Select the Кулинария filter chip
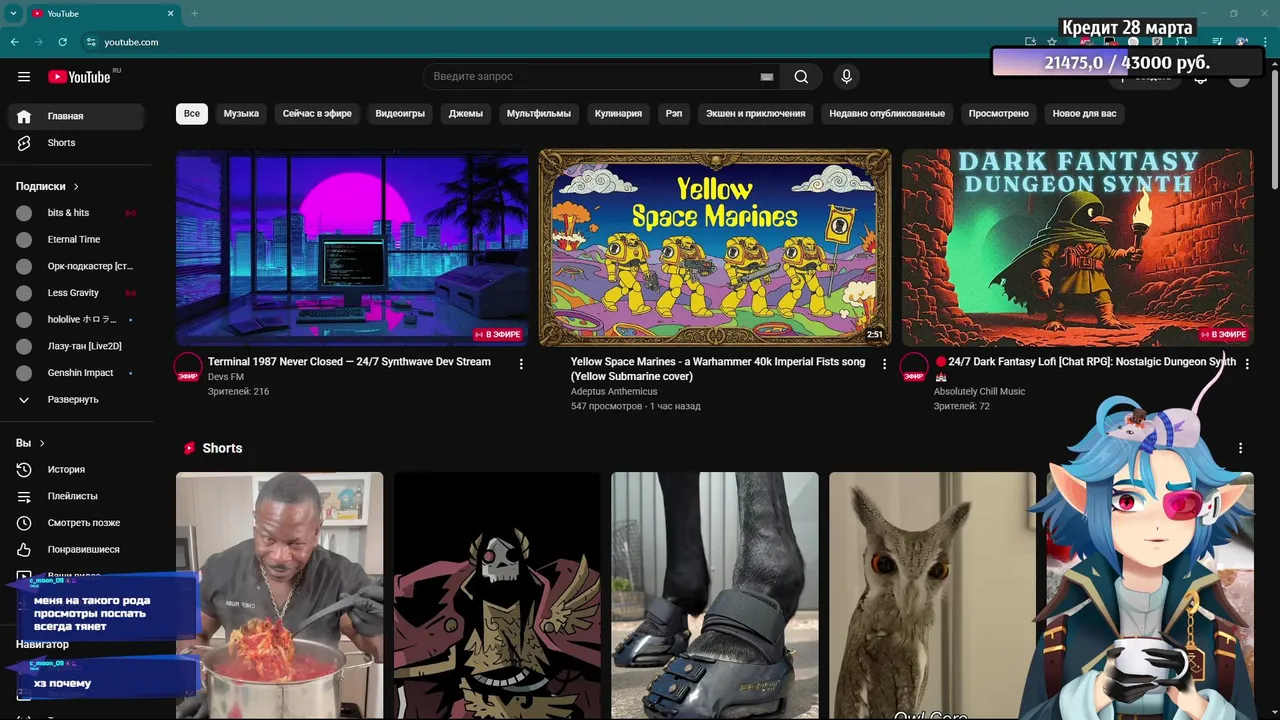The image size is (1280, 720). pos(619,113)
